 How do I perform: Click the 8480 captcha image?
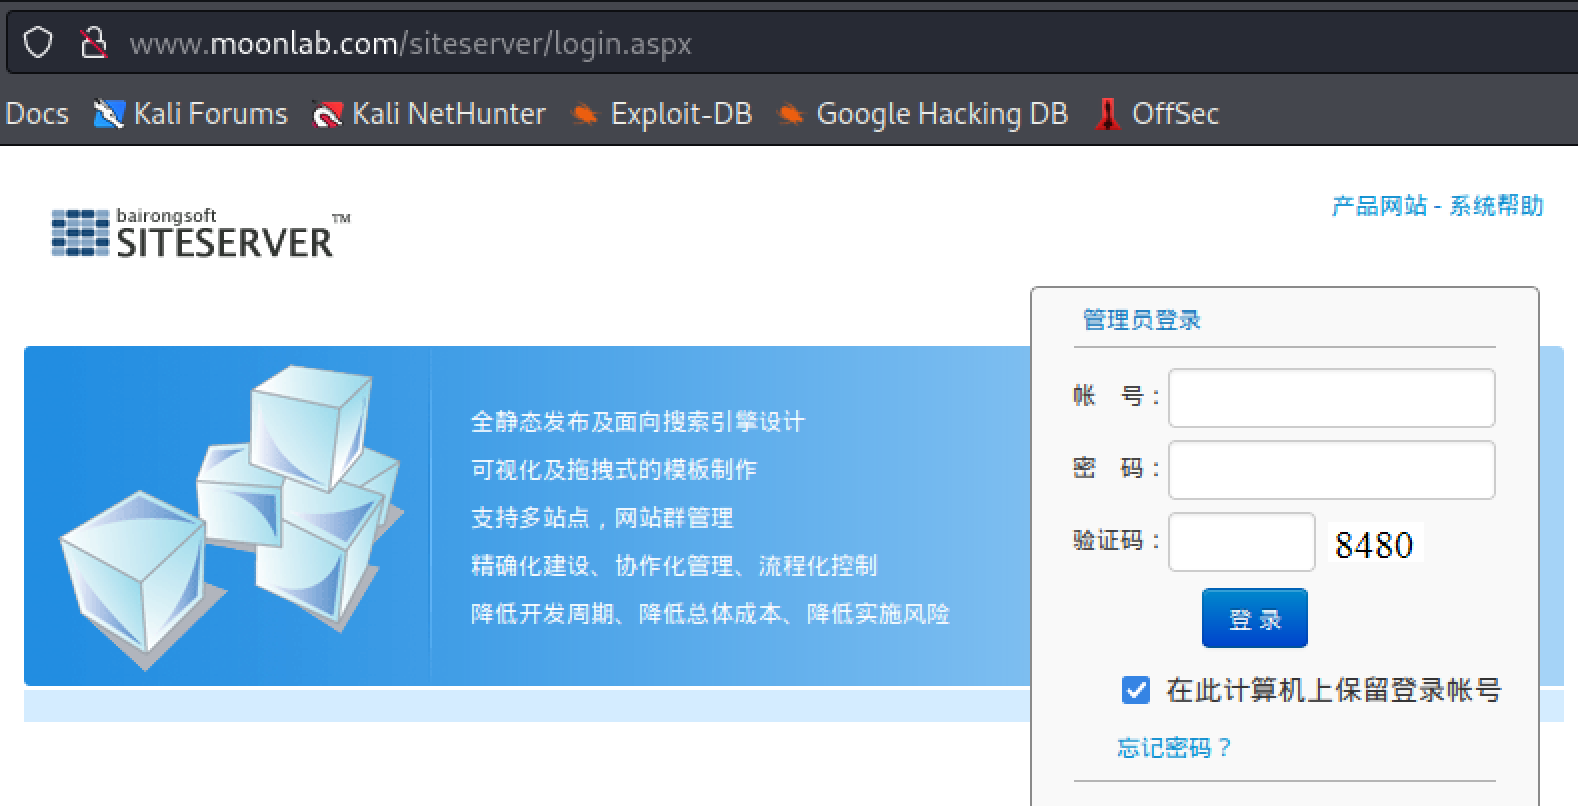(x=1374, y=544)
